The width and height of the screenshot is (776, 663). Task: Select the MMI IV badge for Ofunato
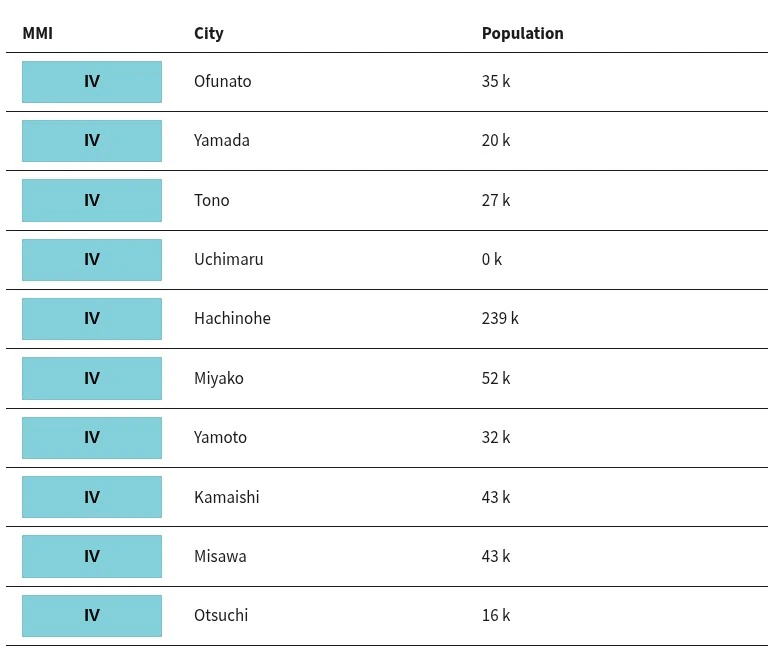point(92,82)
